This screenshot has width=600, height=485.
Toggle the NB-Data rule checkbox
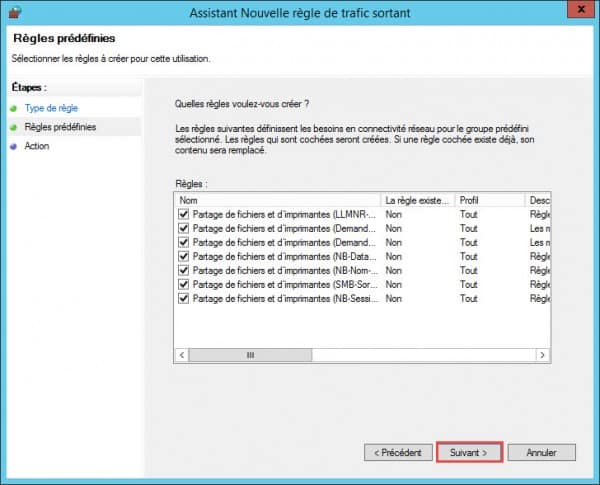point(183,256)
